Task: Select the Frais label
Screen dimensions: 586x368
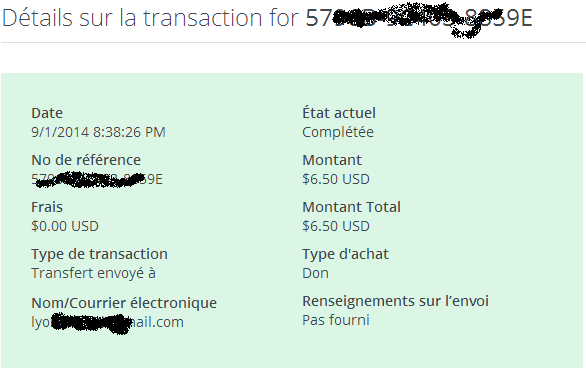Action: point(47,207)
